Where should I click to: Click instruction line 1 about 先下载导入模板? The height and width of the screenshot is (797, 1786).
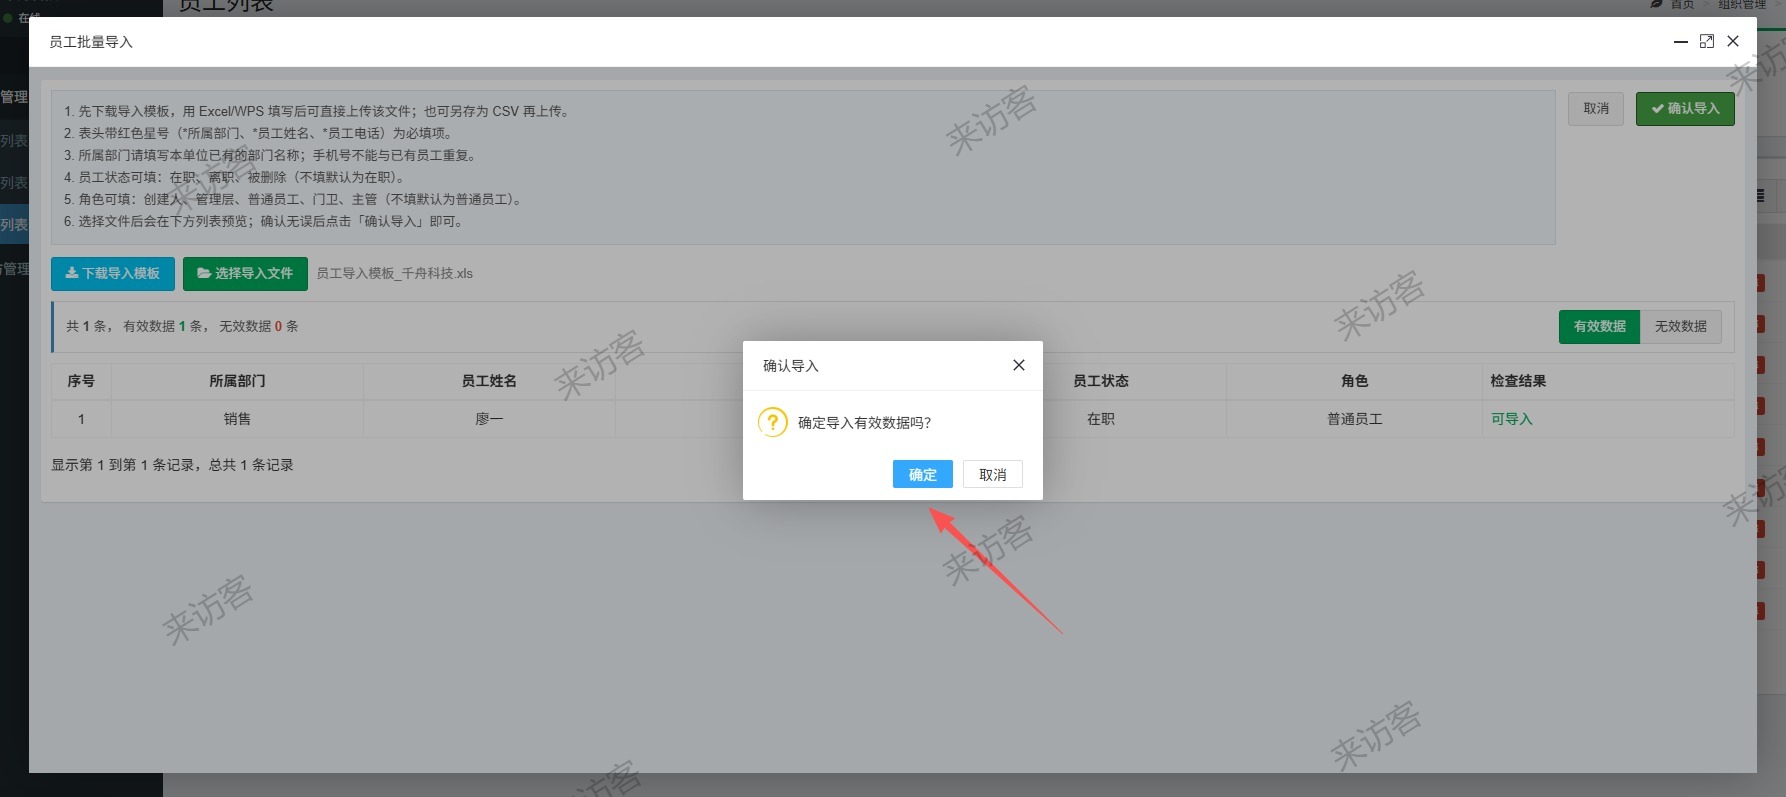point(319,111)
